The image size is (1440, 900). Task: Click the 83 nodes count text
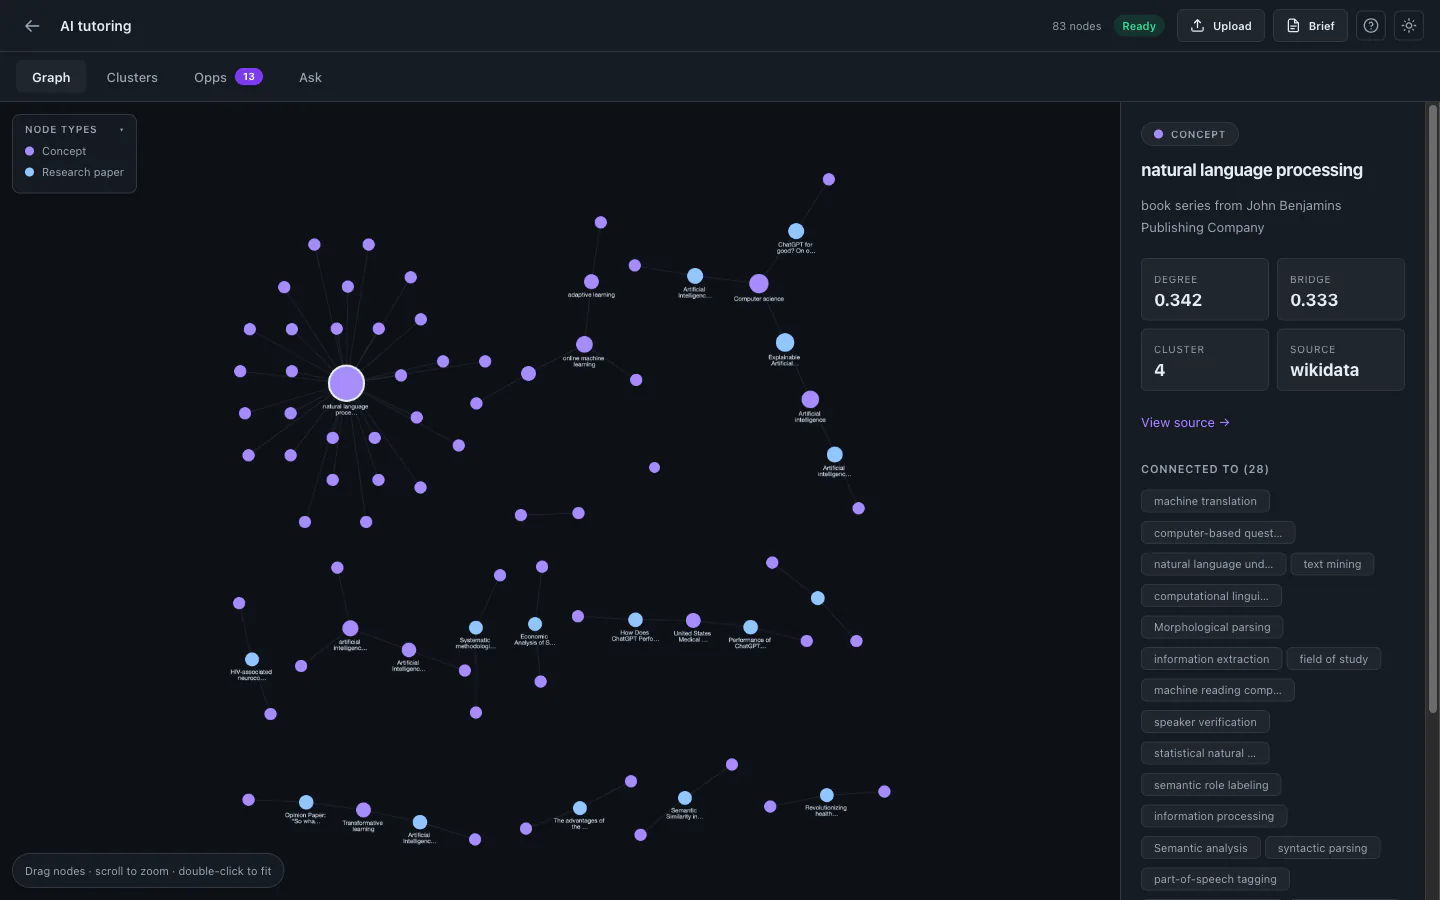[x=1076, y=26]
